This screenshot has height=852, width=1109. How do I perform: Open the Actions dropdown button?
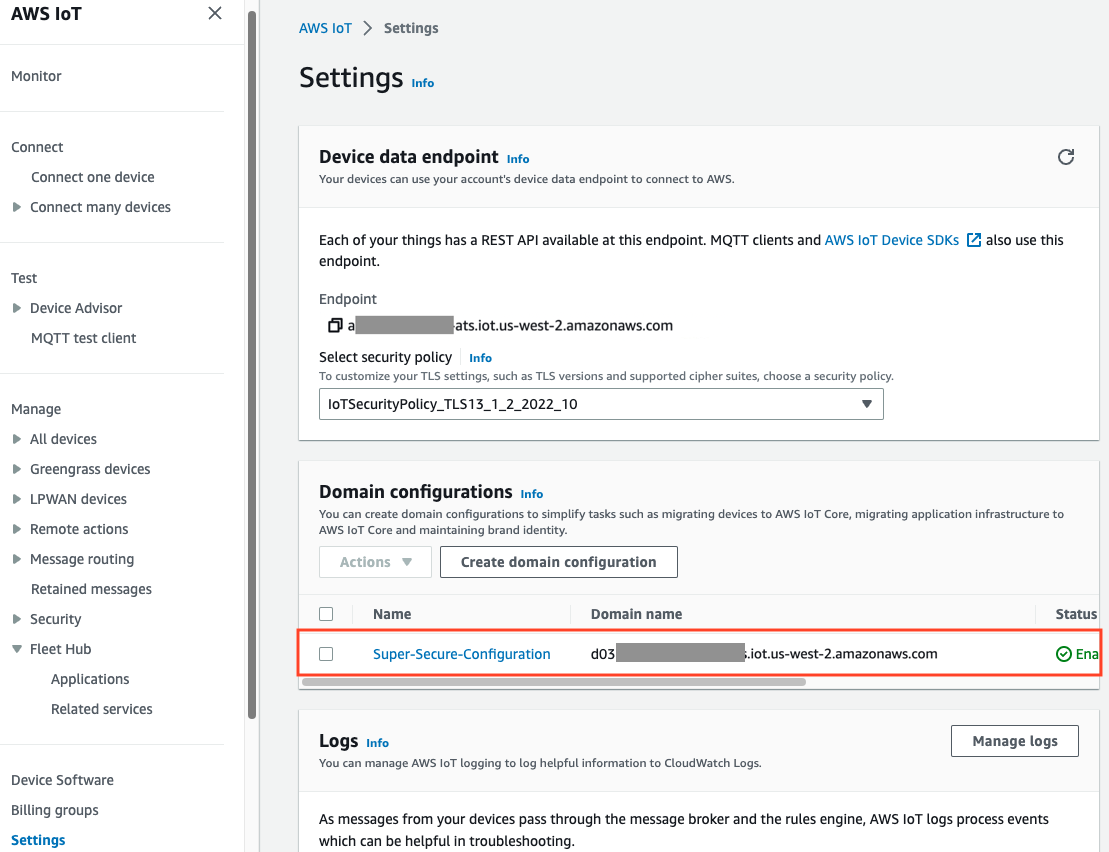(x=376, y=562)
